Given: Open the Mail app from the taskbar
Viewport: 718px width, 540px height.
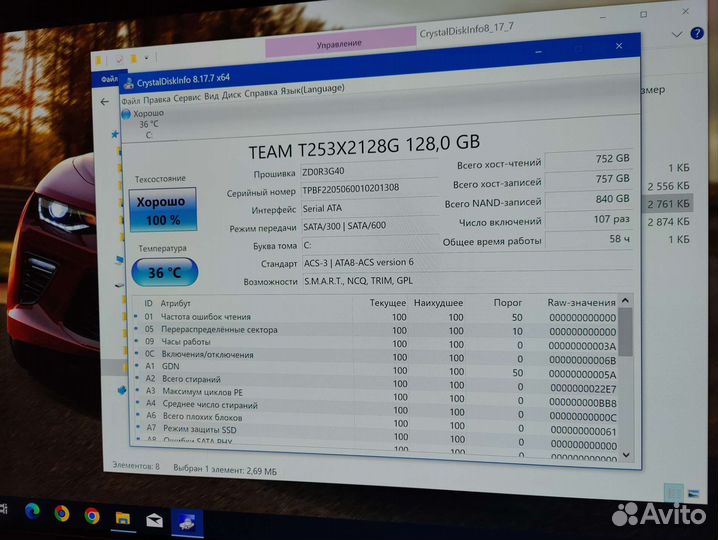Looking at the screenshot, I should click(154, 520).
